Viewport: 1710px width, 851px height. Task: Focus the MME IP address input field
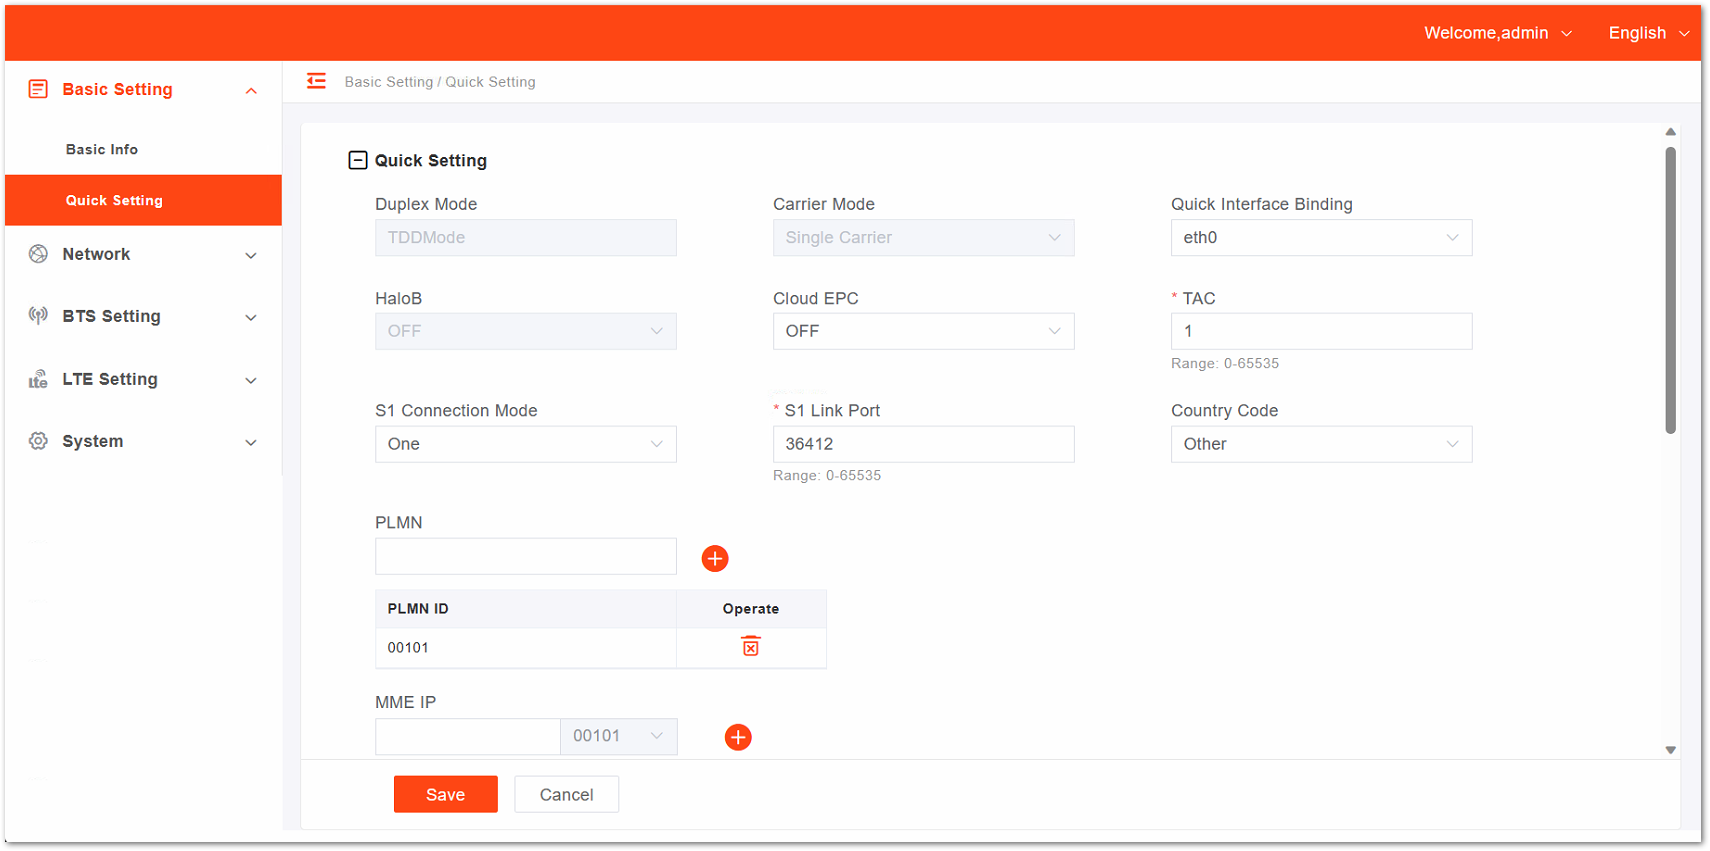(x=467, y=736)
